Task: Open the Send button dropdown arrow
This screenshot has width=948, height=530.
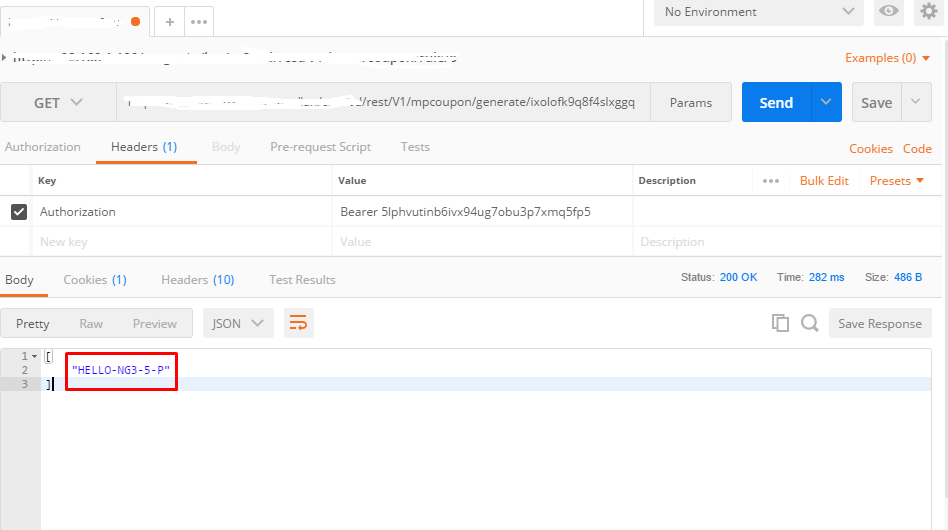Action: pyautogui.click(x=825, y=102)
